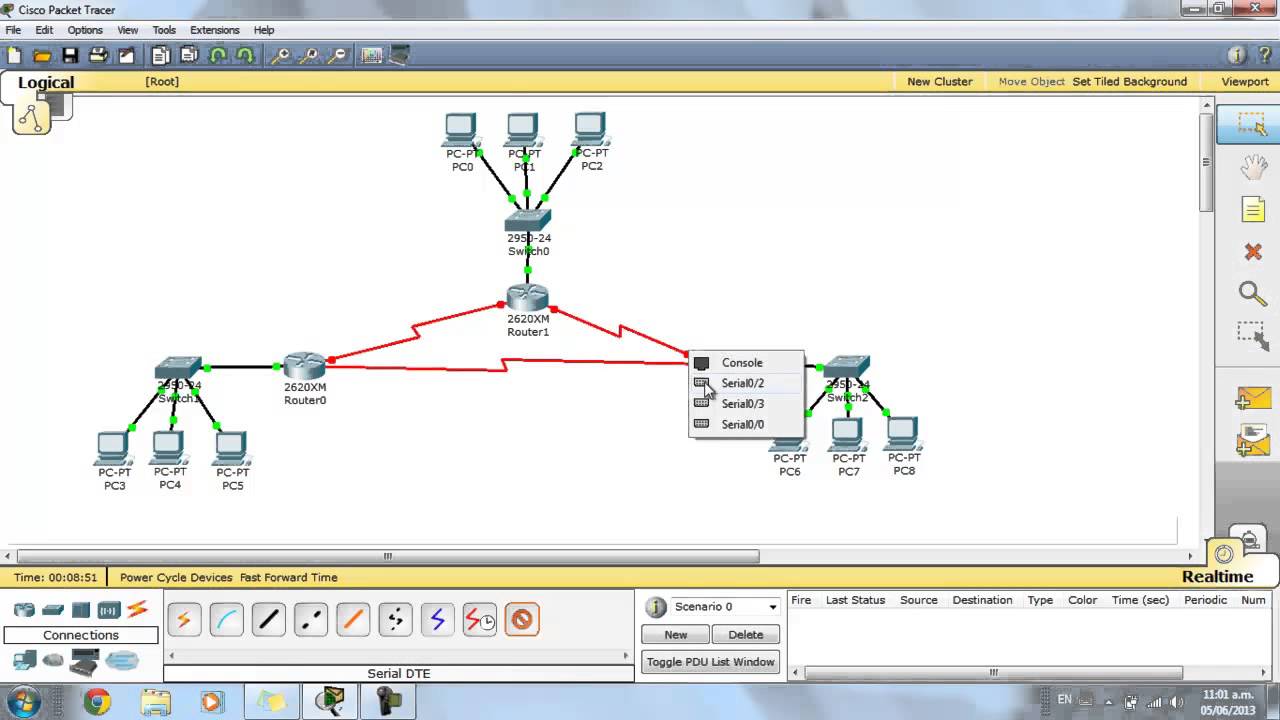This screenshot has height=720, width=1280.
Task: Click the New file toolbar icon
Action: coord(14,55)
